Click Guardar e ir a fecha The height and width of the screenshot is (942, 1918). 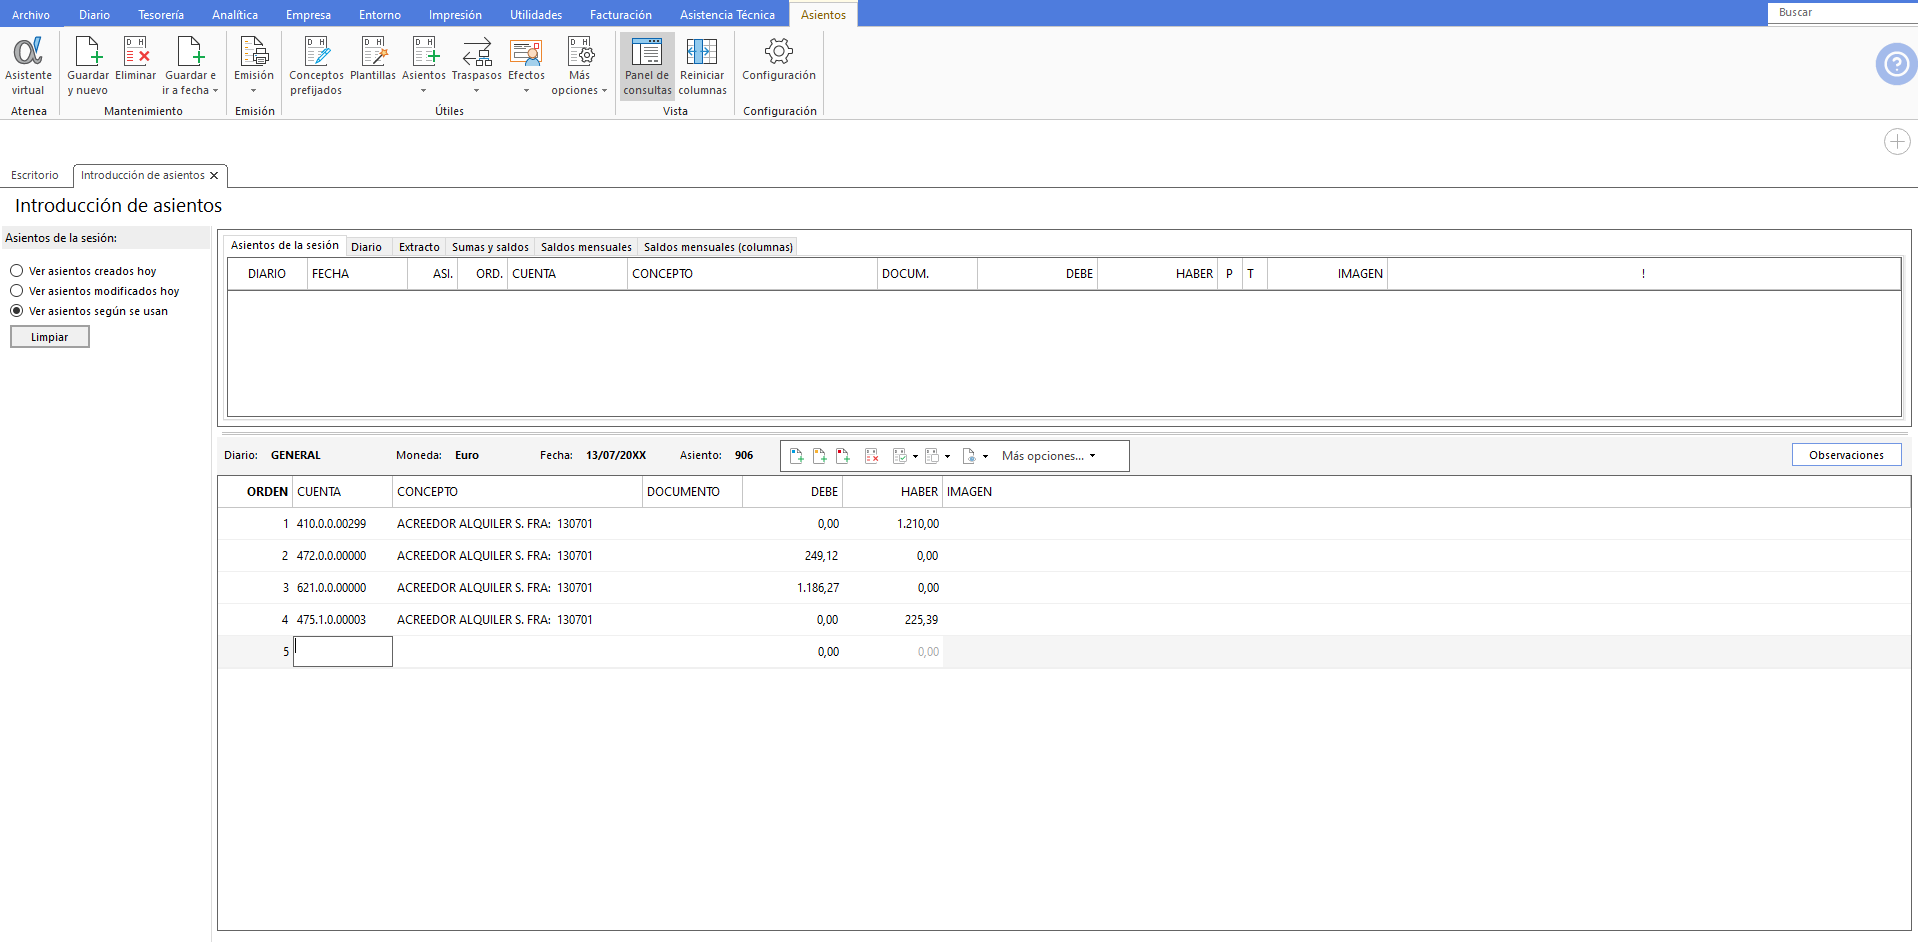coord(190,66)
